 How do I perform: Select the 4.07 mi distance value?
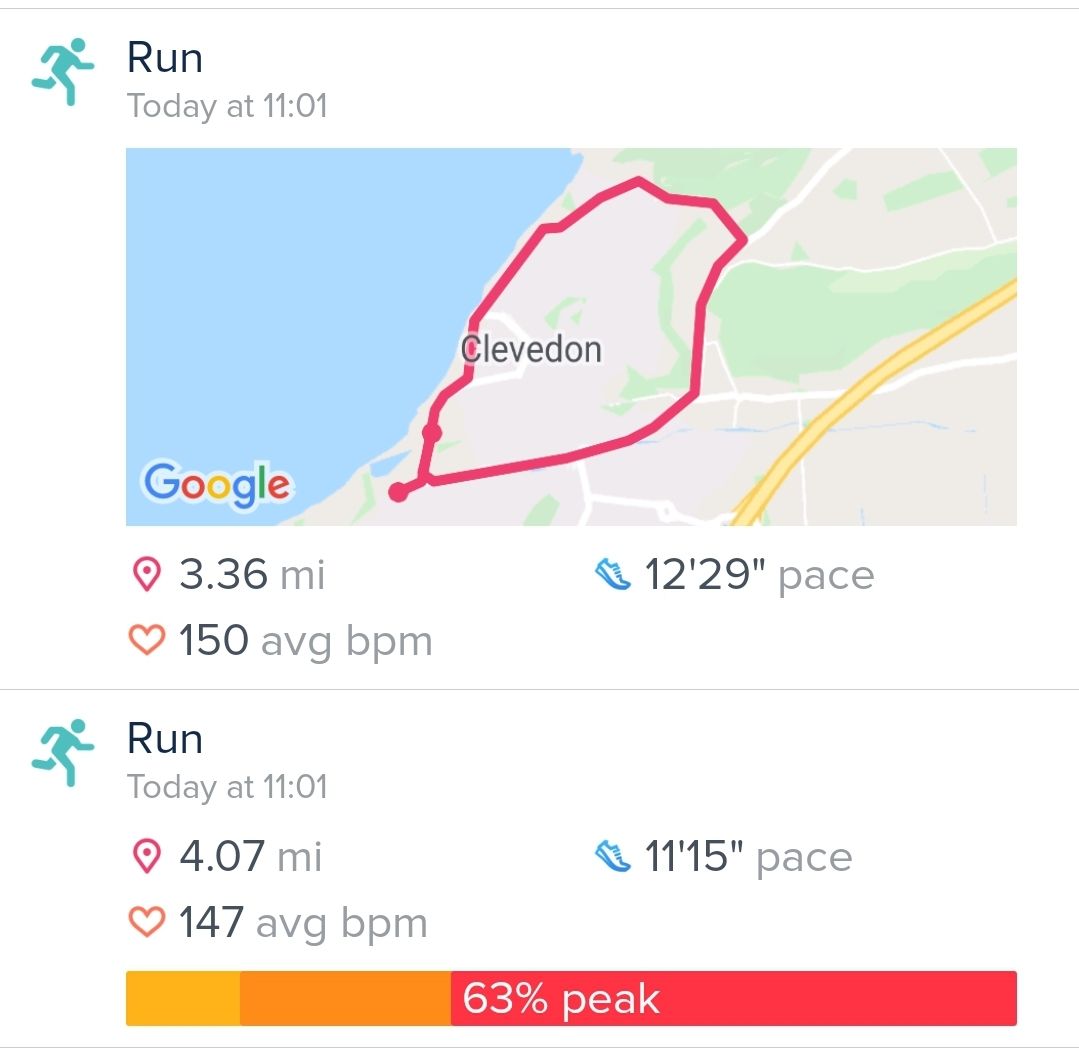pos(250,856)
